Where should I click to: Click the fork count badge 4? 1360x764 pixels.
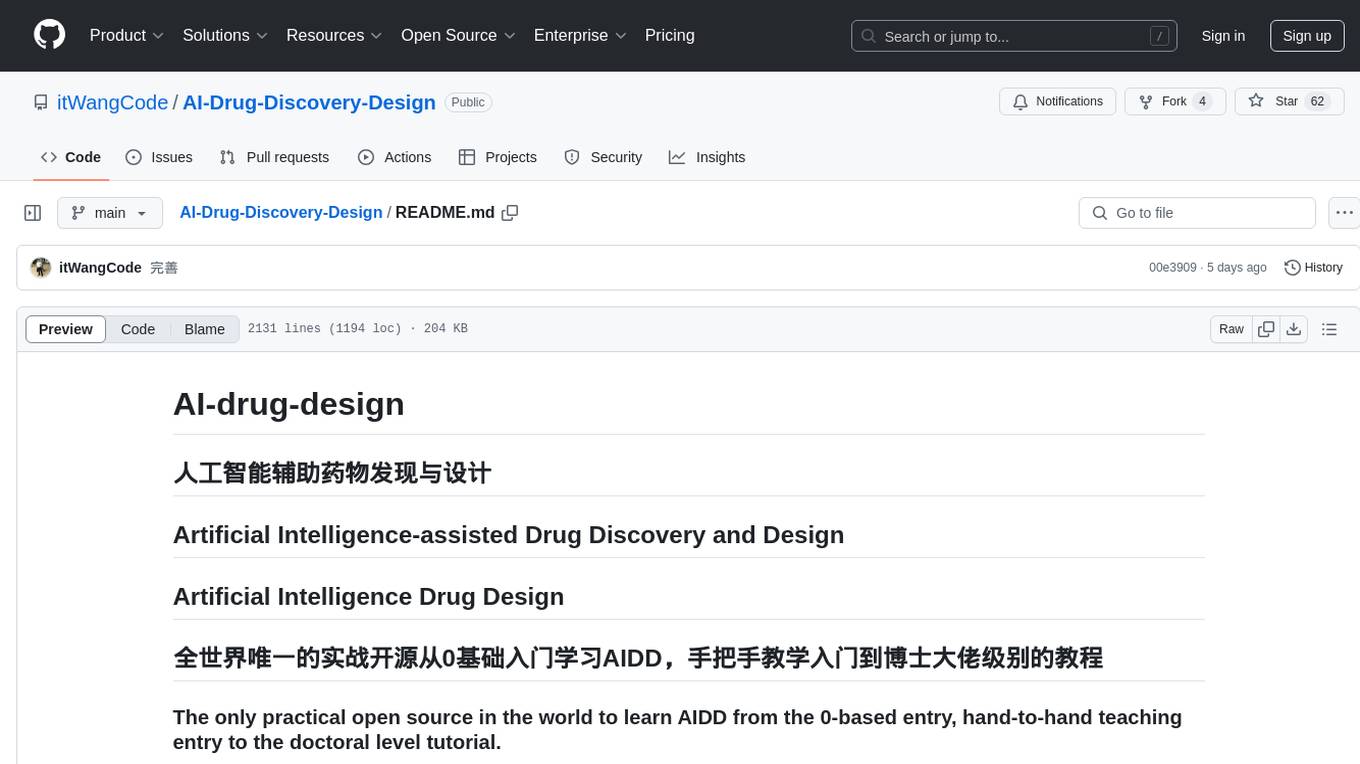point(1203,101)
